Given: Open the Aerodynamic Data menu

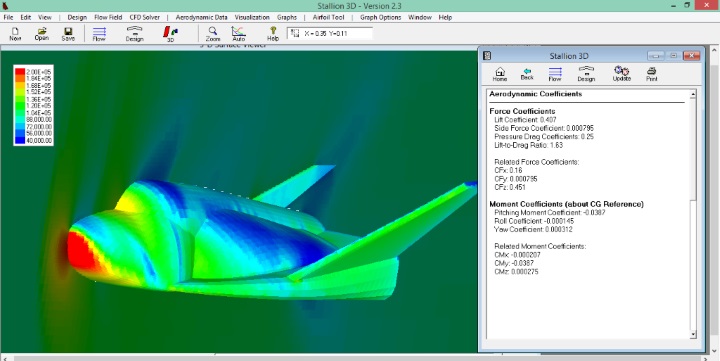Looking at the screenshot, I should (x=201, y=17).
